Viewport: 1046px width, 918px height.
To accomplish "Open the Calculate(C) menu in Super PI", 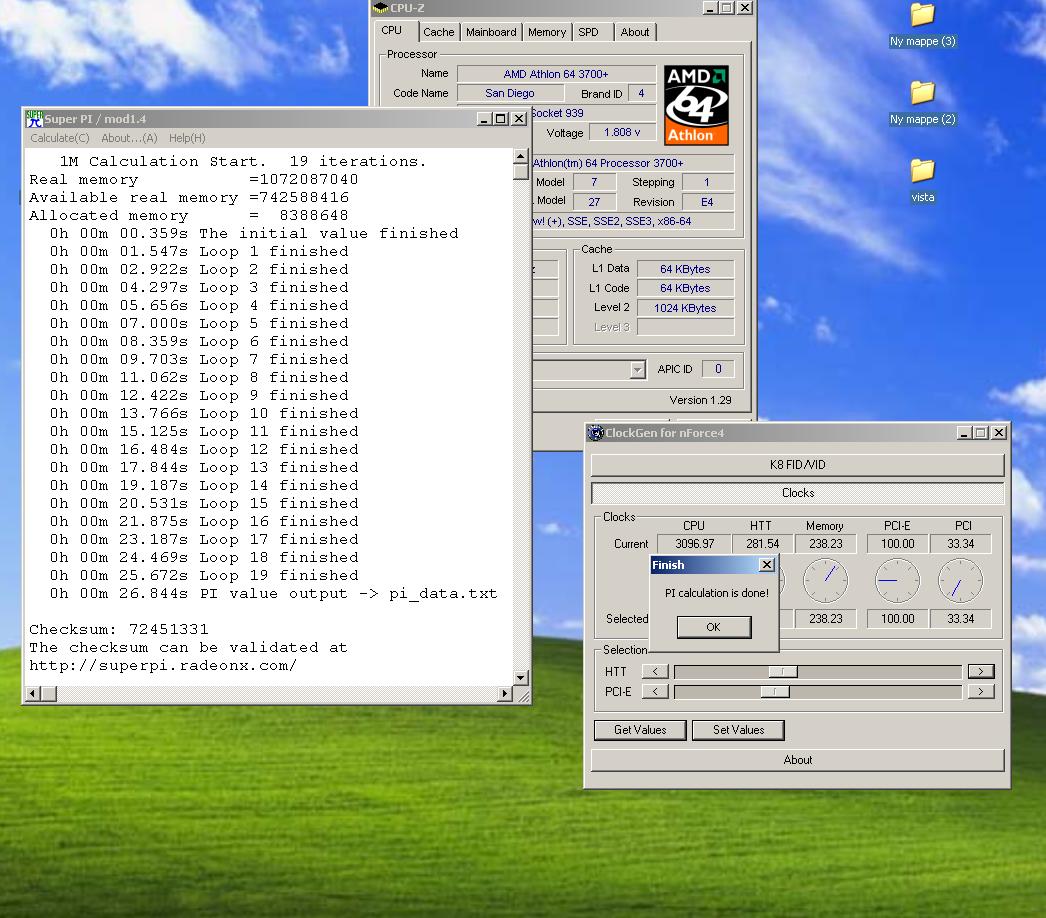I will tap(60, 138).
